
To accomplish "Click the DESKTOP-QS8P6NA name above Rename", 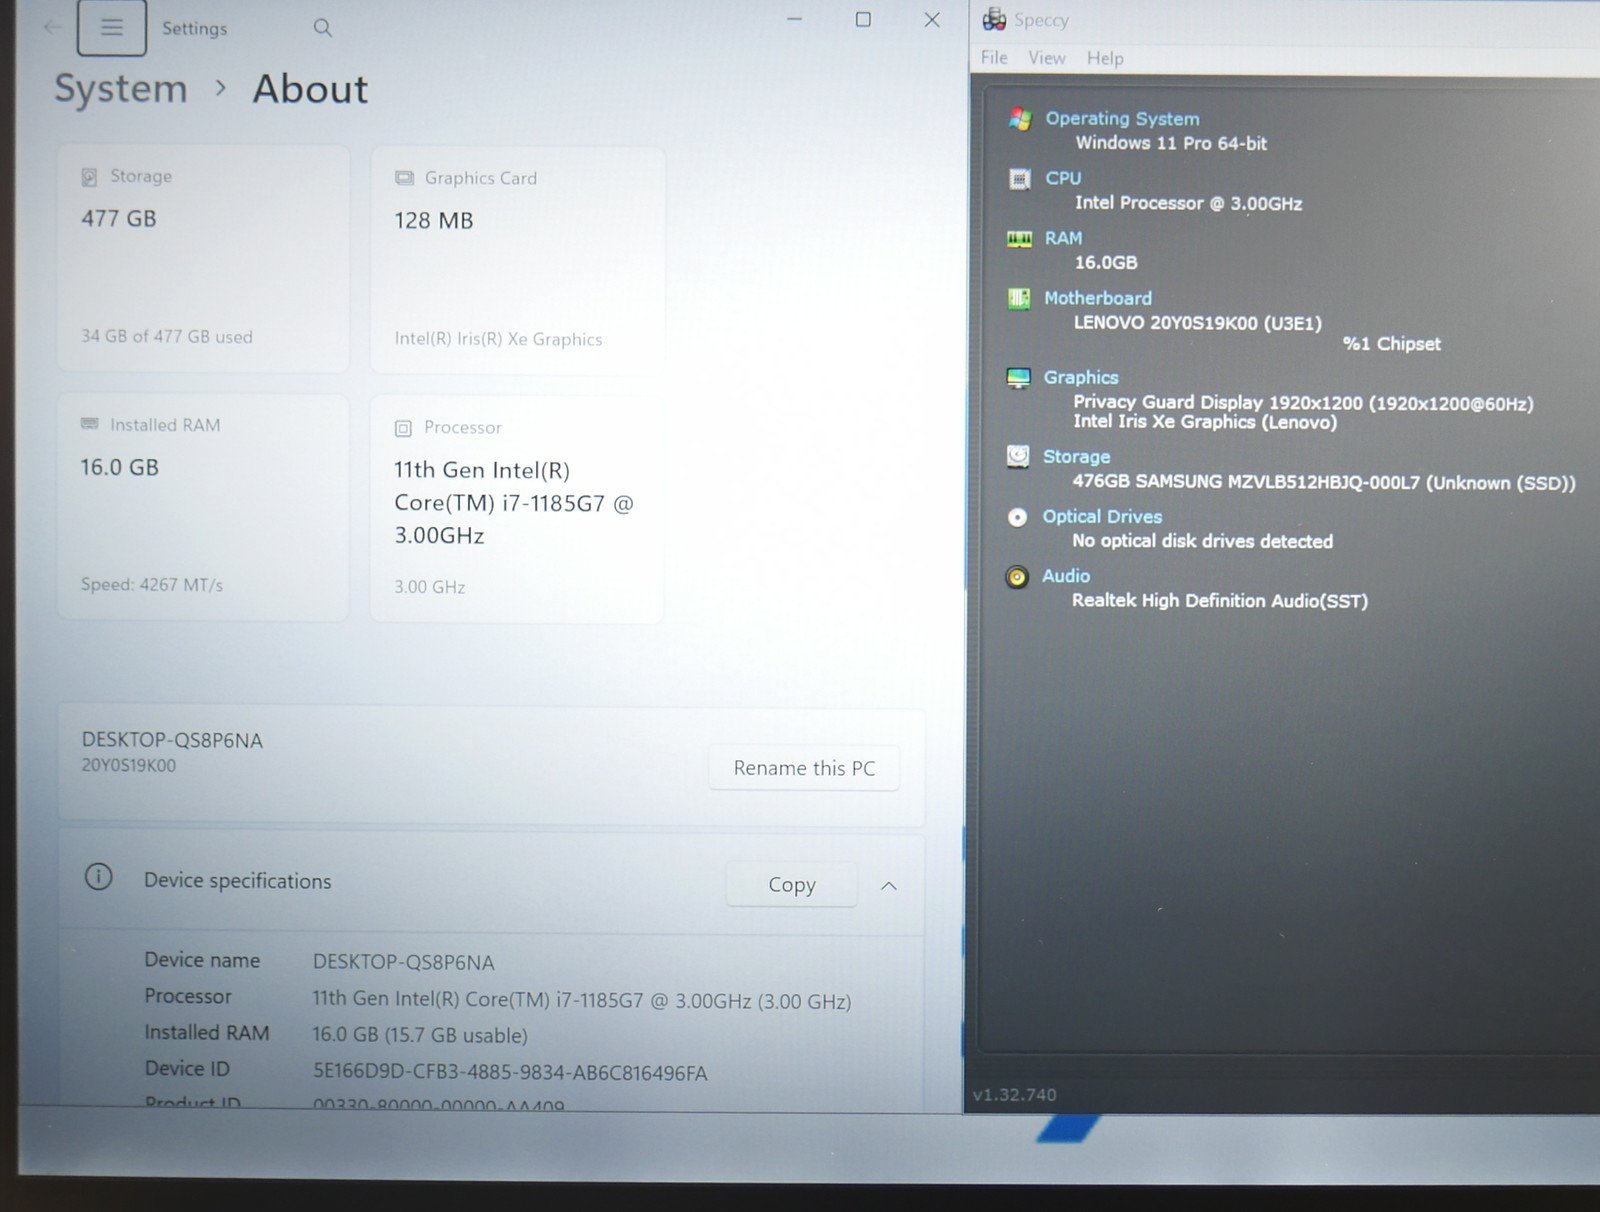I will (172, 740).
